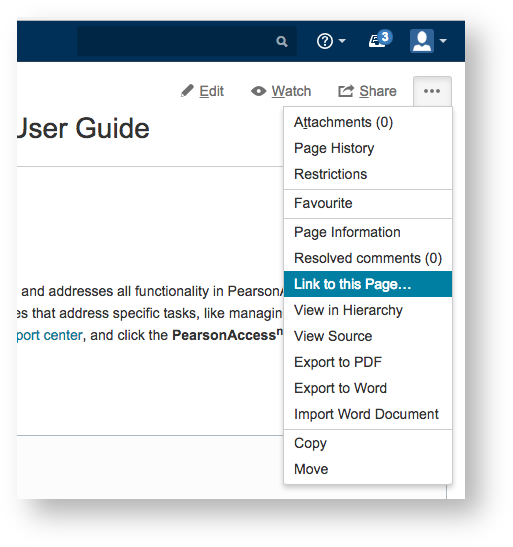
Task: Open the help question mark icon
Action: pos(325,41)
